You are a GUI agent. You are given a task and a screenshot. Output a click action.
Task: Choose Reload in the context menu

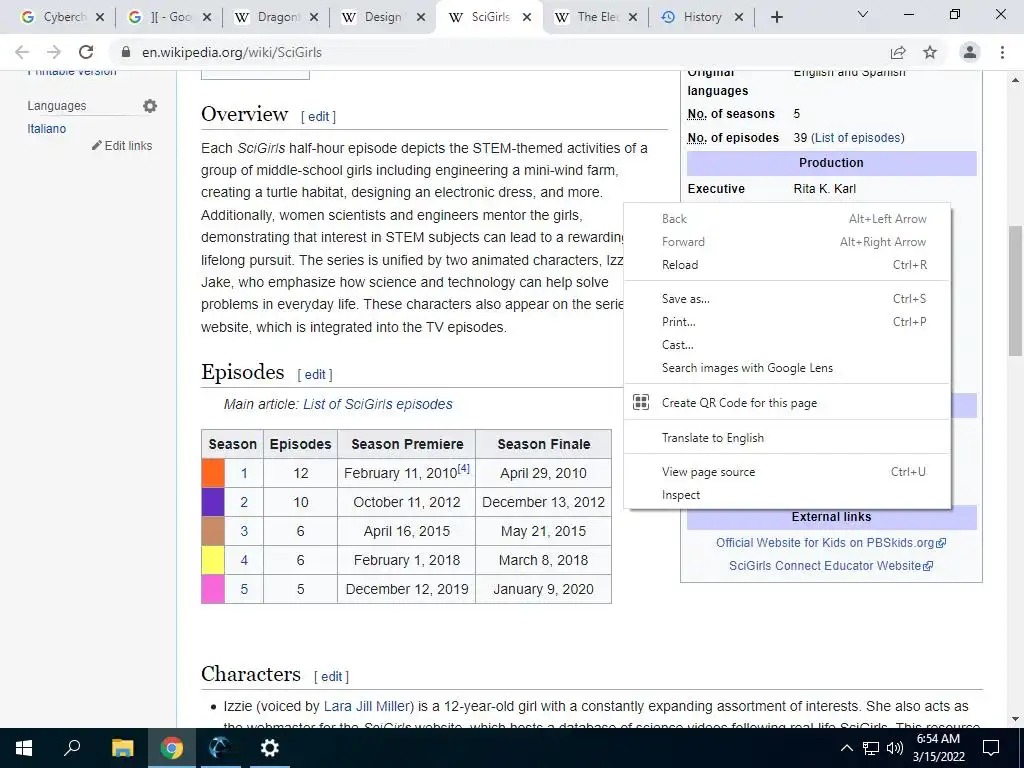click(x=787, y=264)
